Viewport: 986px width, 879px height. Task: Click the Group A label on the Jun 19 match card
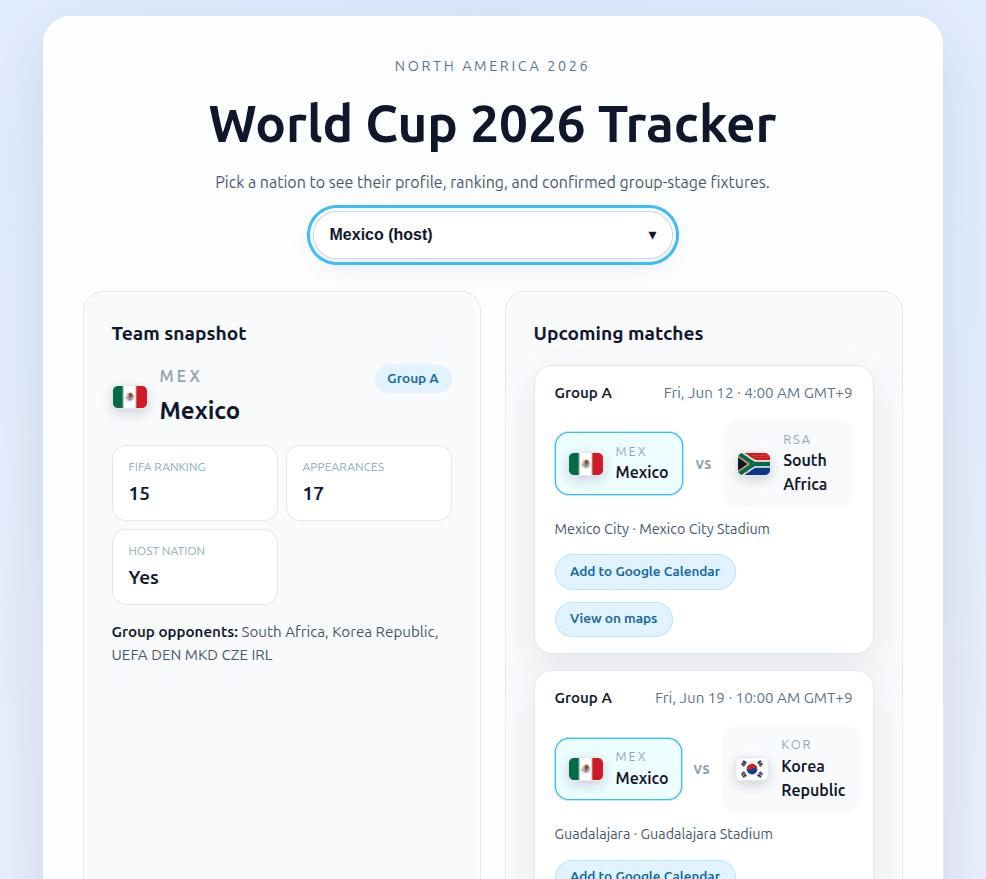click(x=583, y=698)
